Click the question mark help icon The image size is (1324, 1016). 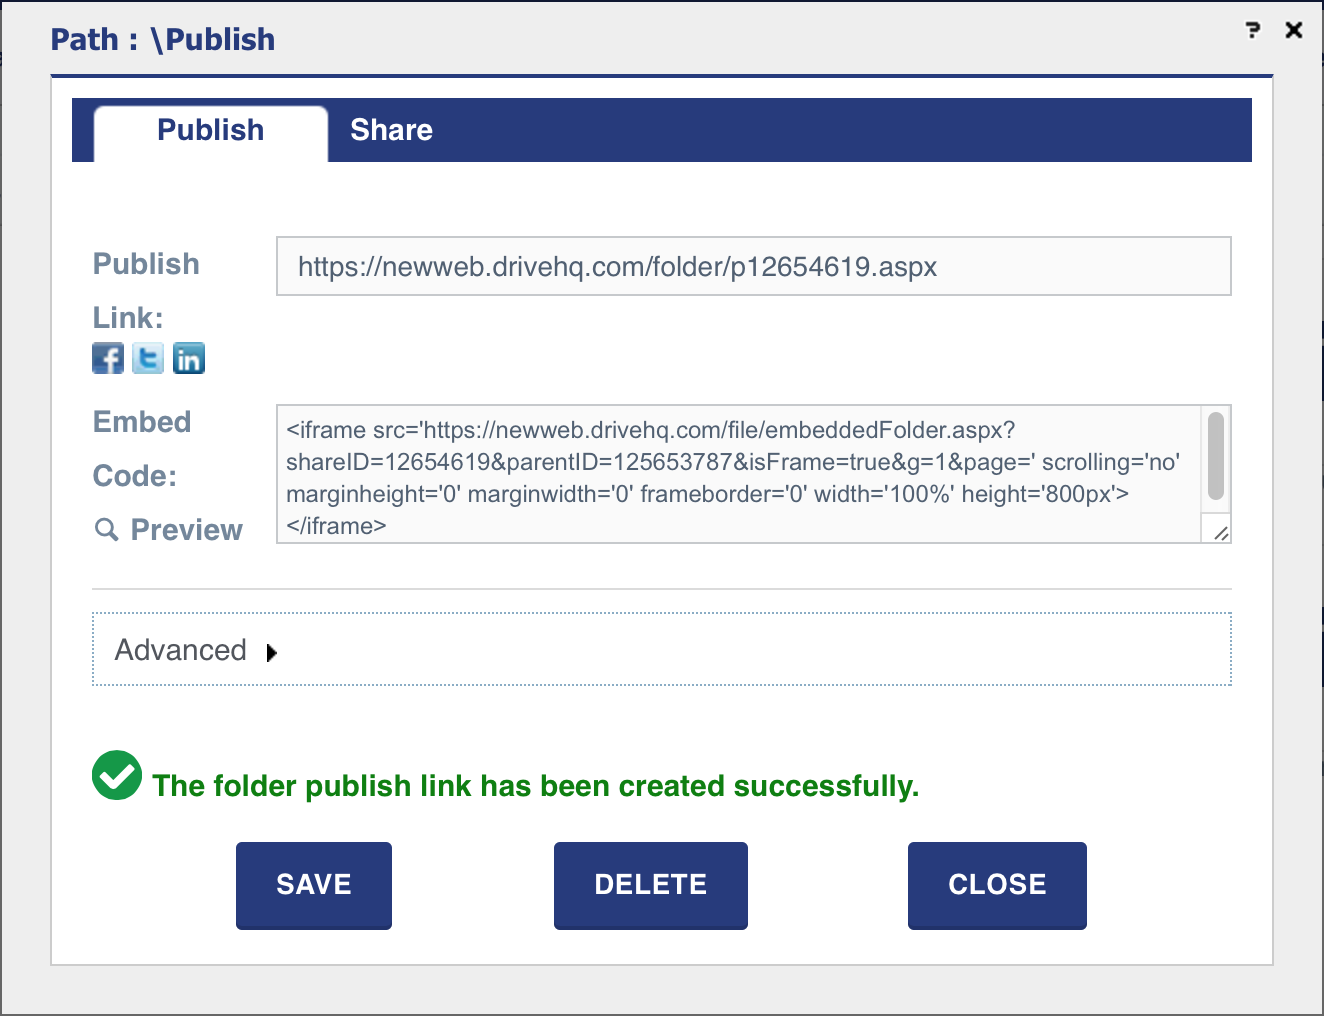pyautogui.click(x=1253, y=30)
